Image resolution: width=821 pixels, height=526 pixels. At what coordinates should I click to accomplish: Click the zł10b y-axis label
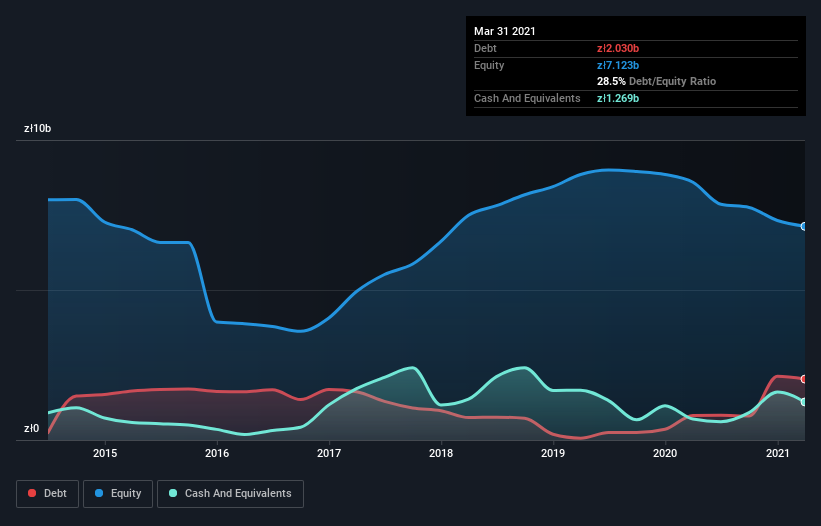[x=38, y=128]
